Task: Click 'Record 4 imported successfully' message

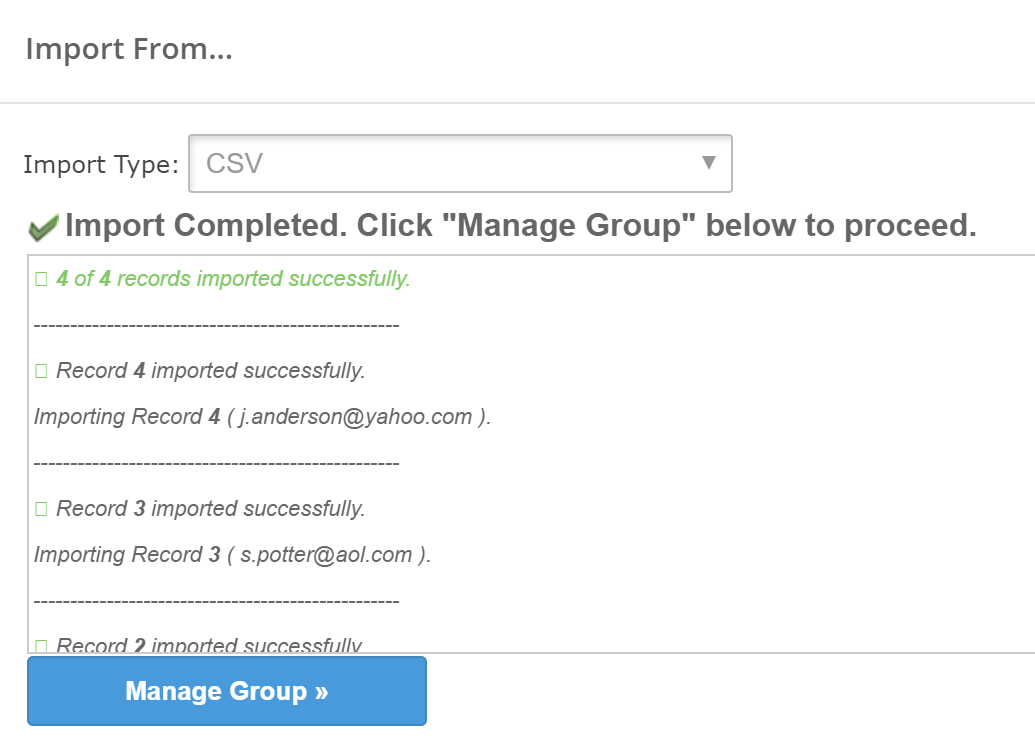Action: [x=210, y=371]
